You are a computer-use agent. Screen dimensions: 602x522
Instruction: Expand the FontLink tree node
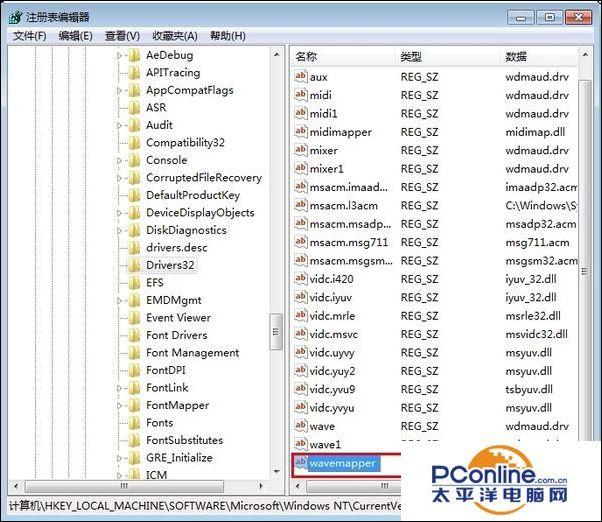click(x=119, y=388)
